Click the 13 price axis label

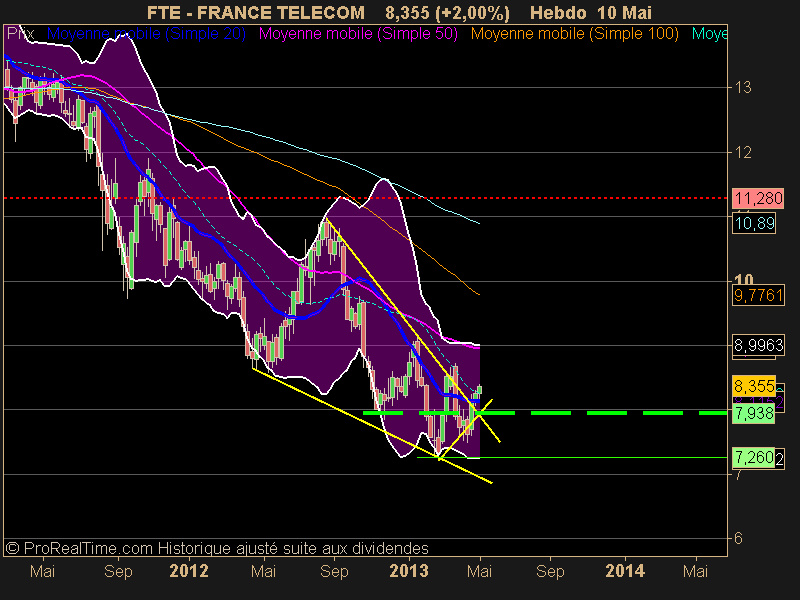(x=743, y=88)
